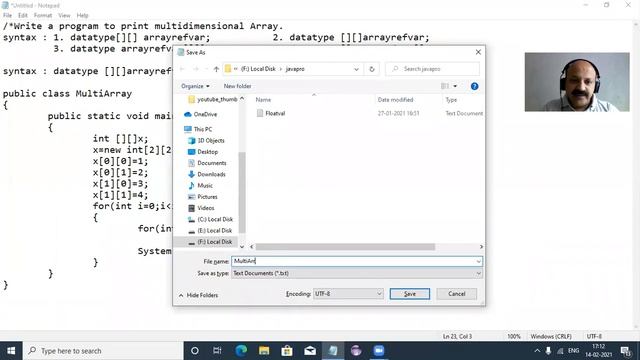This screenshot has height=360, width=640.
Task: Open the Videos folder in tree
Action: [x=201, y=208]
